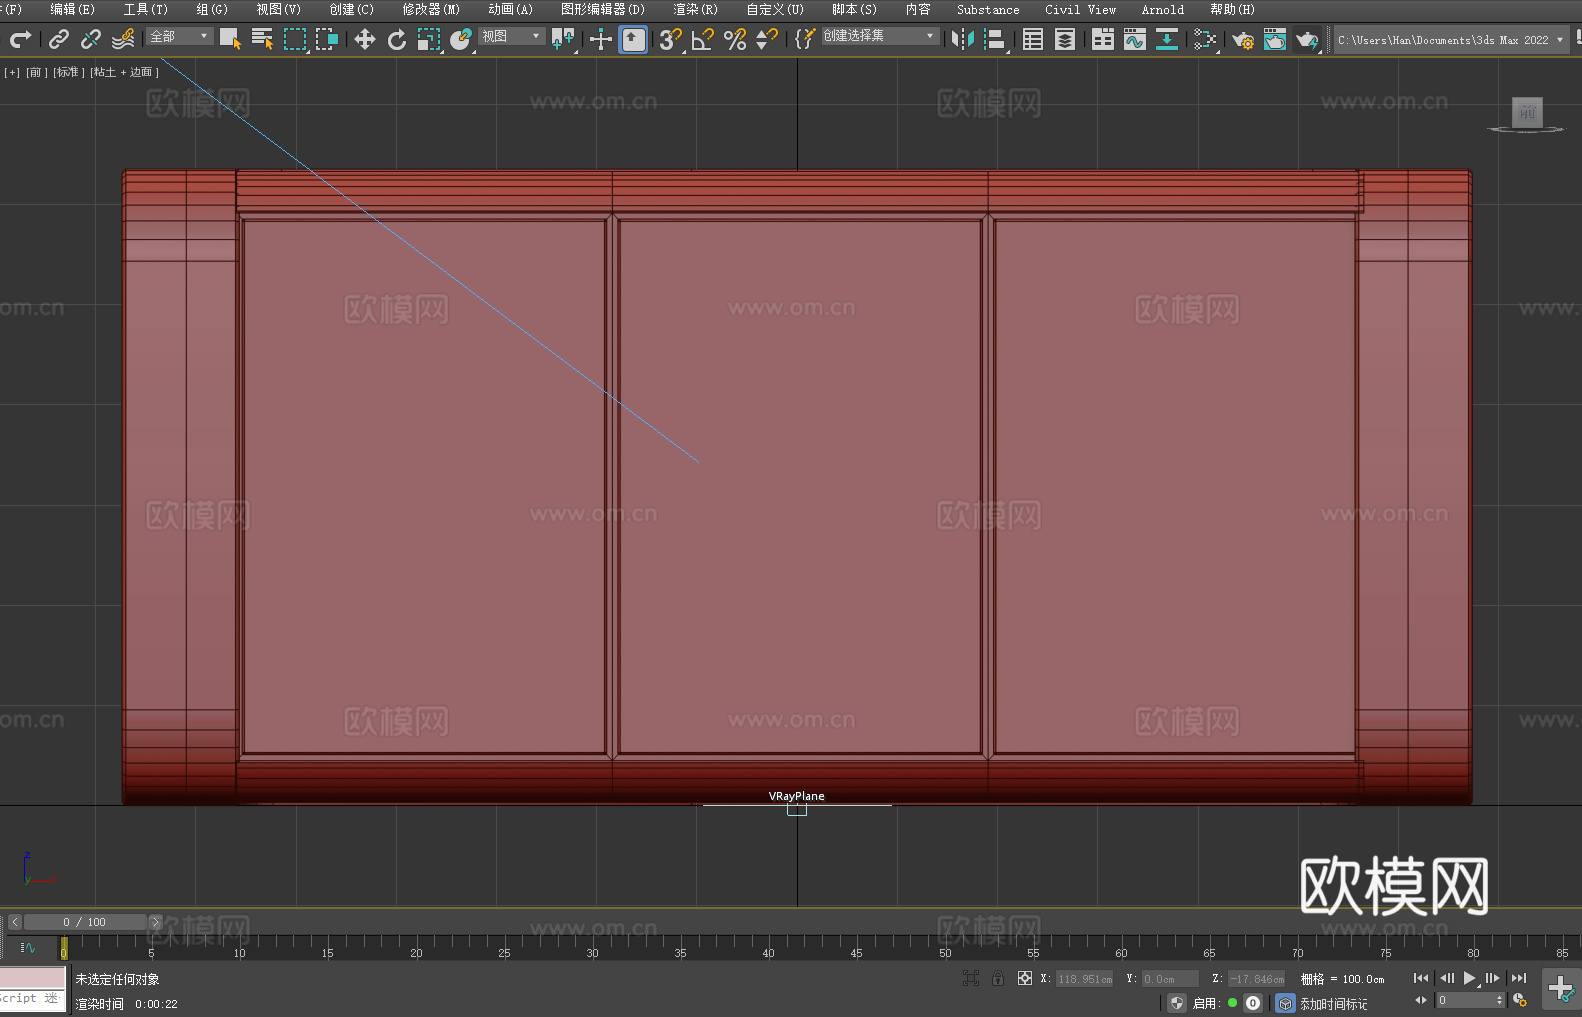Viewport: 1582px width, 1017px height.
Task: Open Mini Curve Editor icon
Action: click(x=28, y=947)
